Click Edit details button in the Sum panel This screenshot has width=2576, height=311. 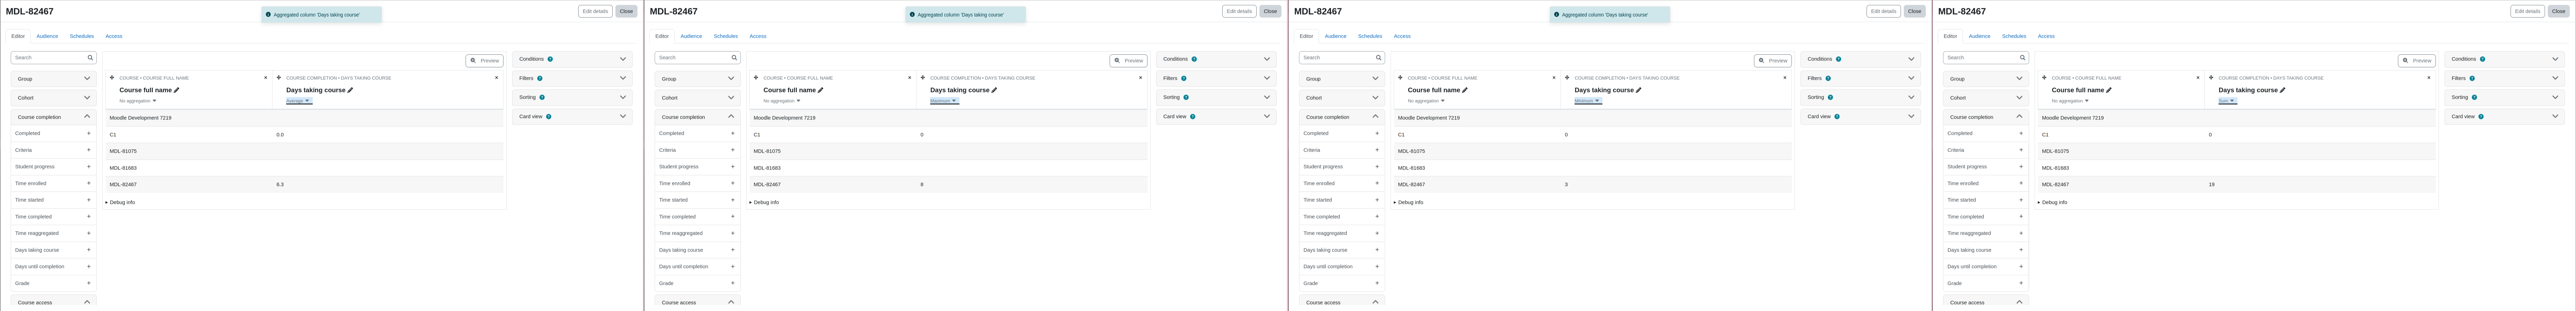(2527, 11)
